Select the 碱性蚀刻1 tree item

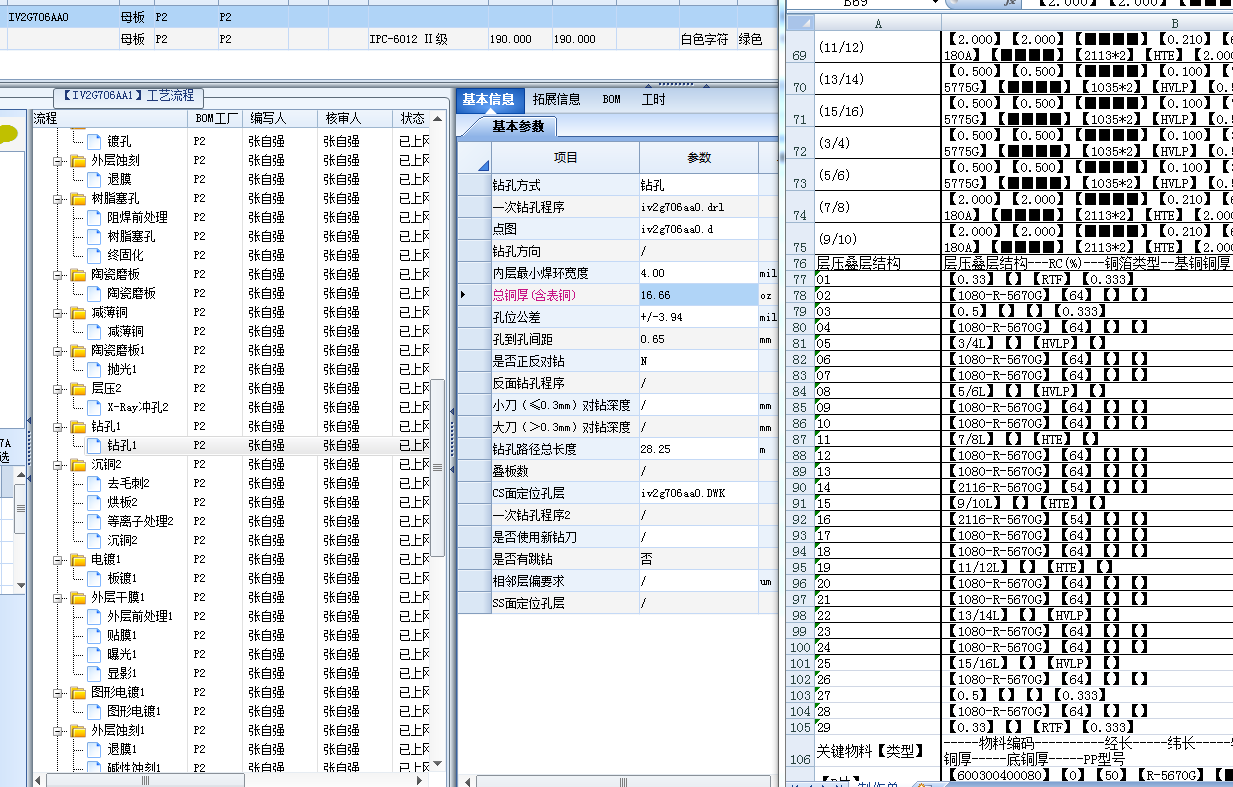click(x=133, y=768)
